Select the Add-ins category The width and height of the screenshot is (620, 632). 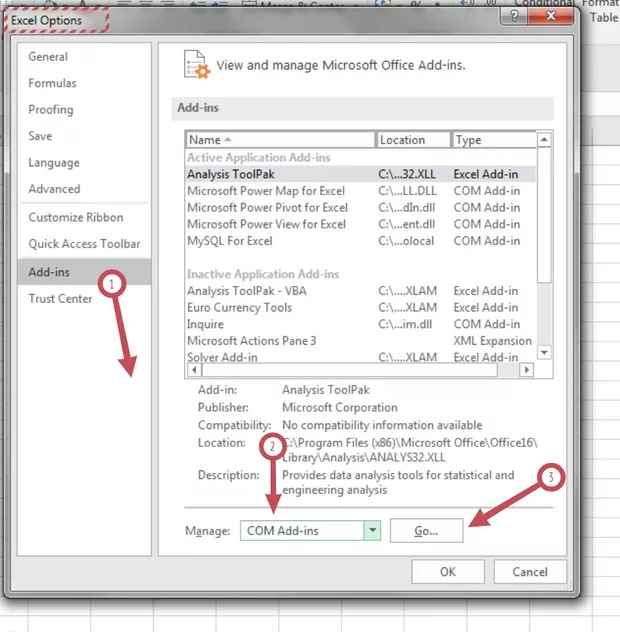pyautogui.click(x=84, y=272)
